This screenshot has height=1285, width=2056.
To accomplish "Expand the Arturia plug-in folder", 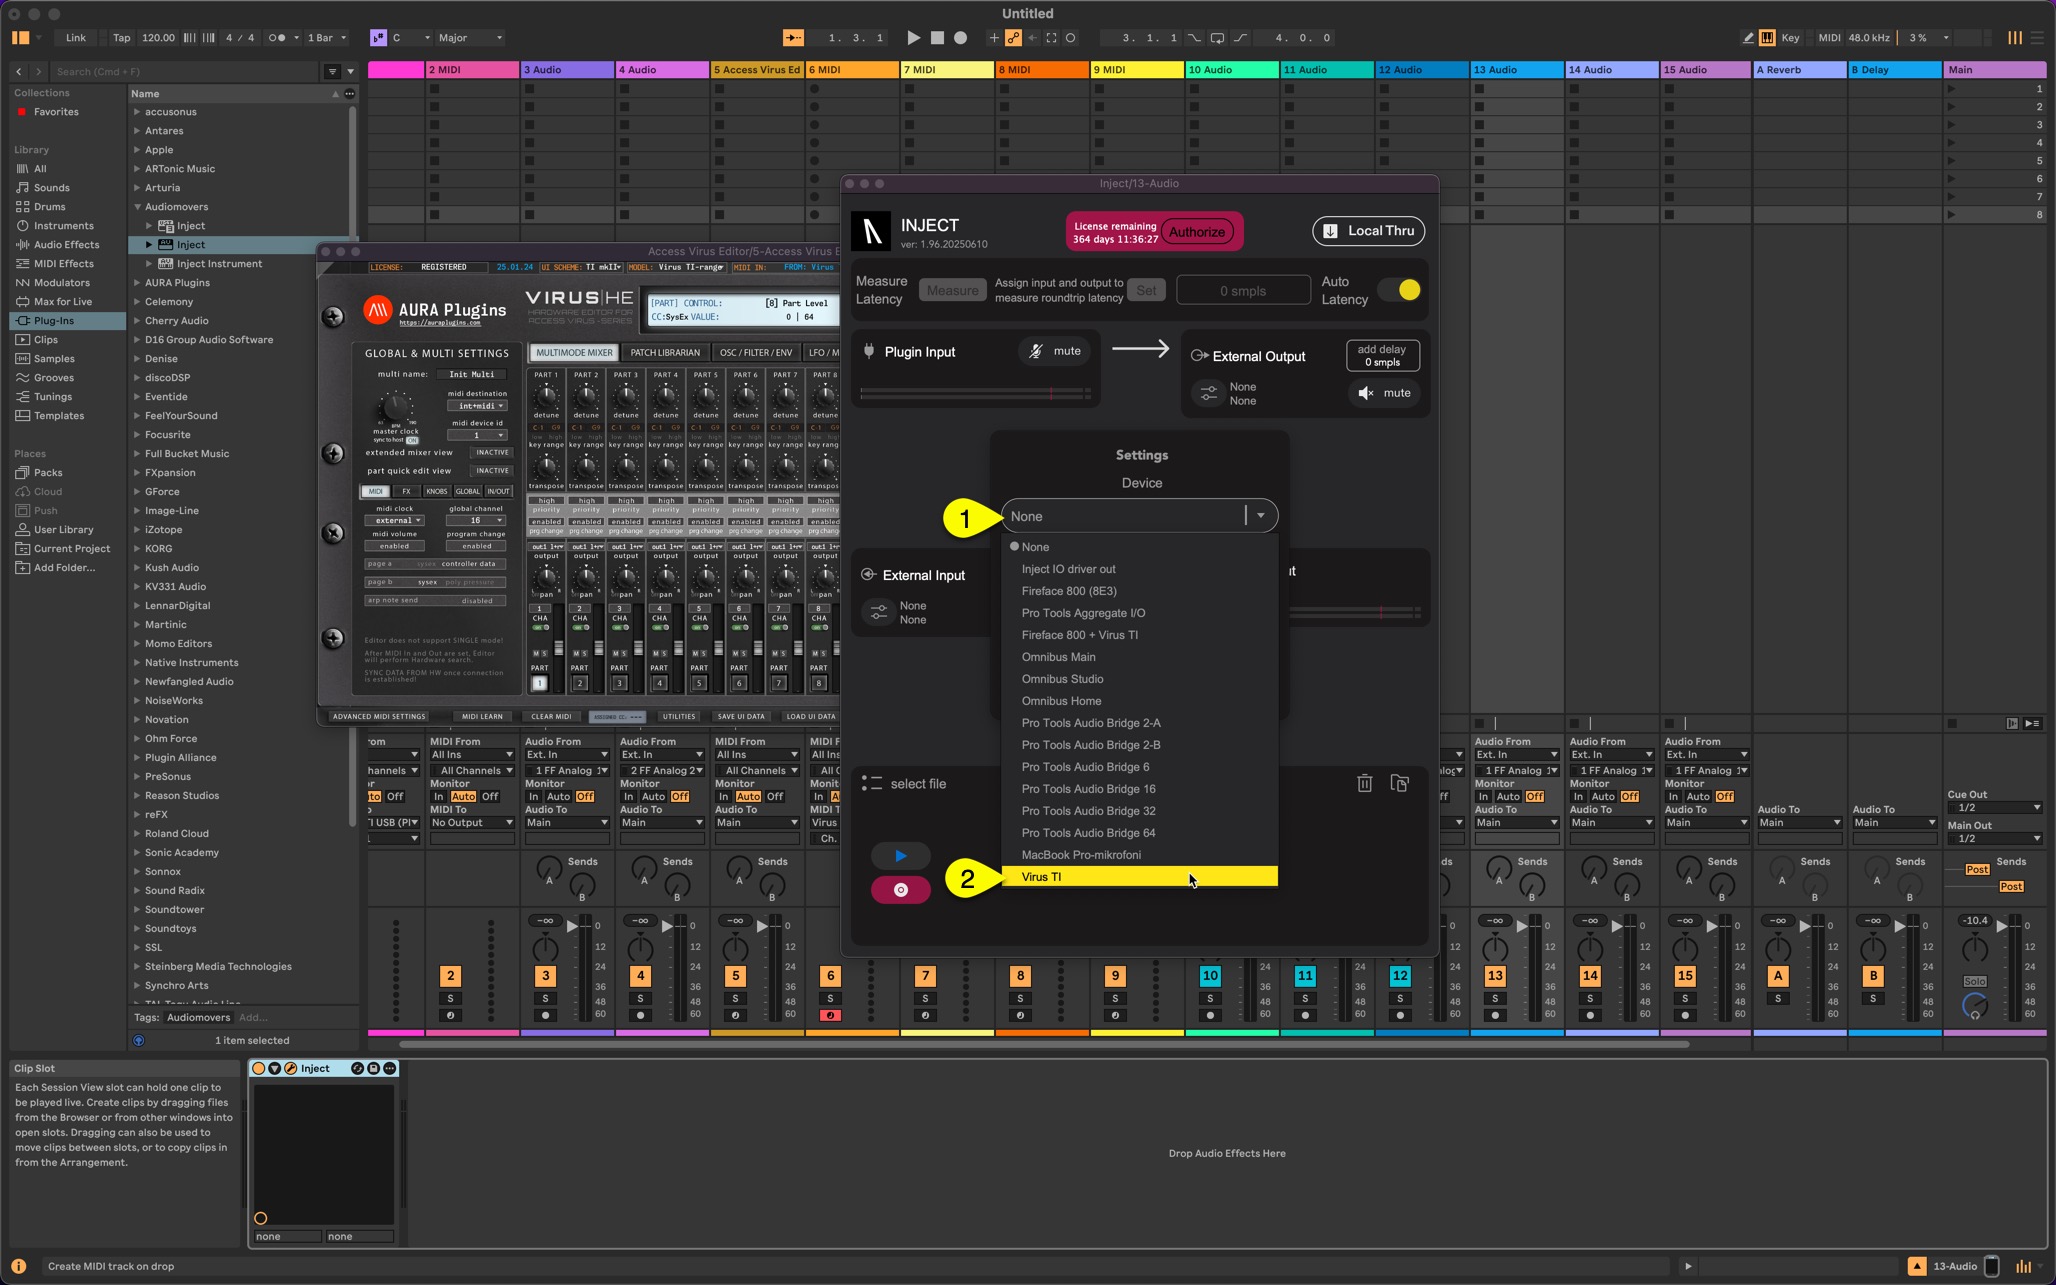I will point(137,188).
